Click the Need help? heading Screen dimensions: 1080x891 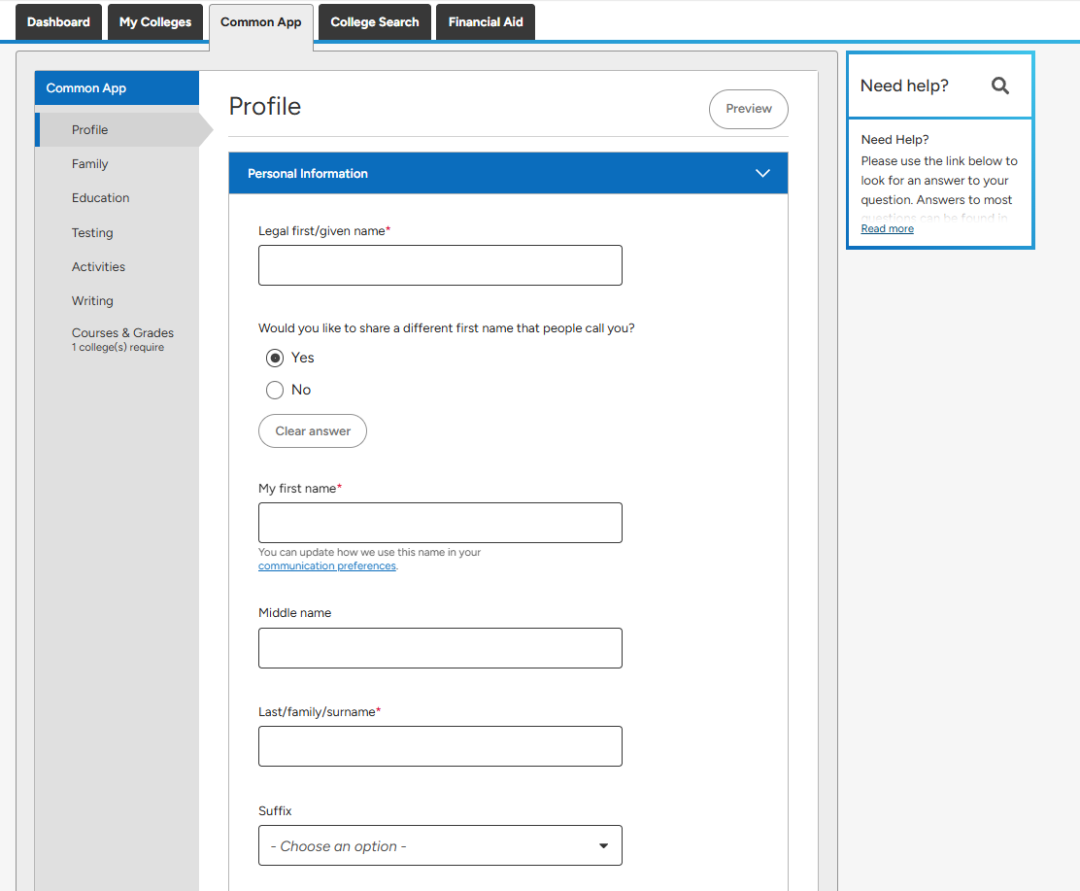pos(904,85)
